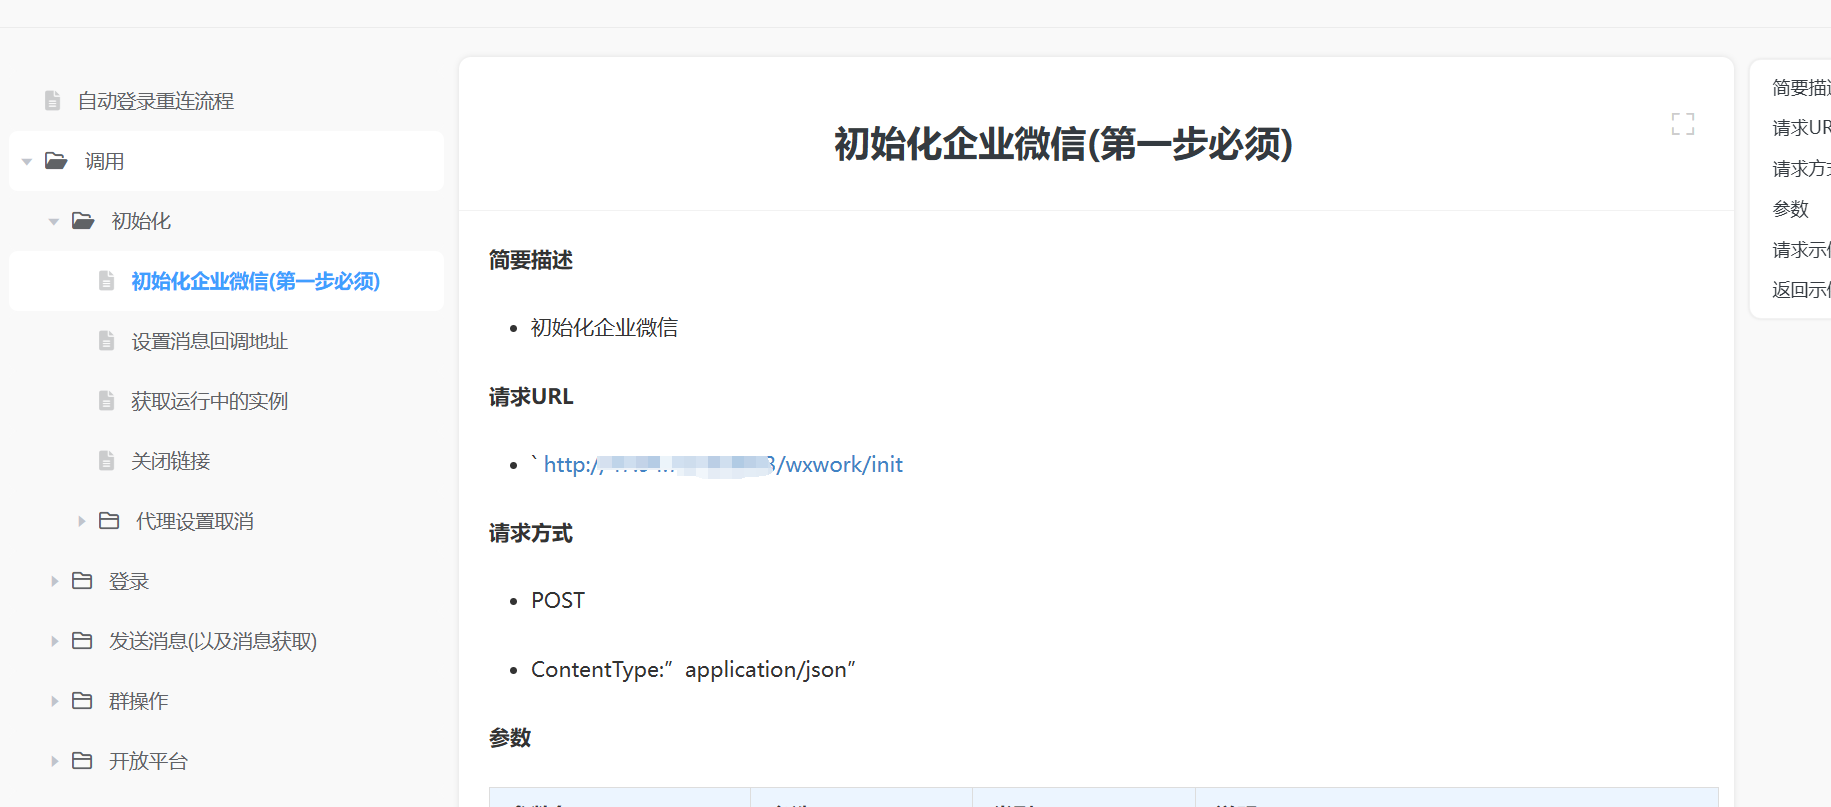
Task: Click the open folder icon for 调用
Action: tap(57, 160)
